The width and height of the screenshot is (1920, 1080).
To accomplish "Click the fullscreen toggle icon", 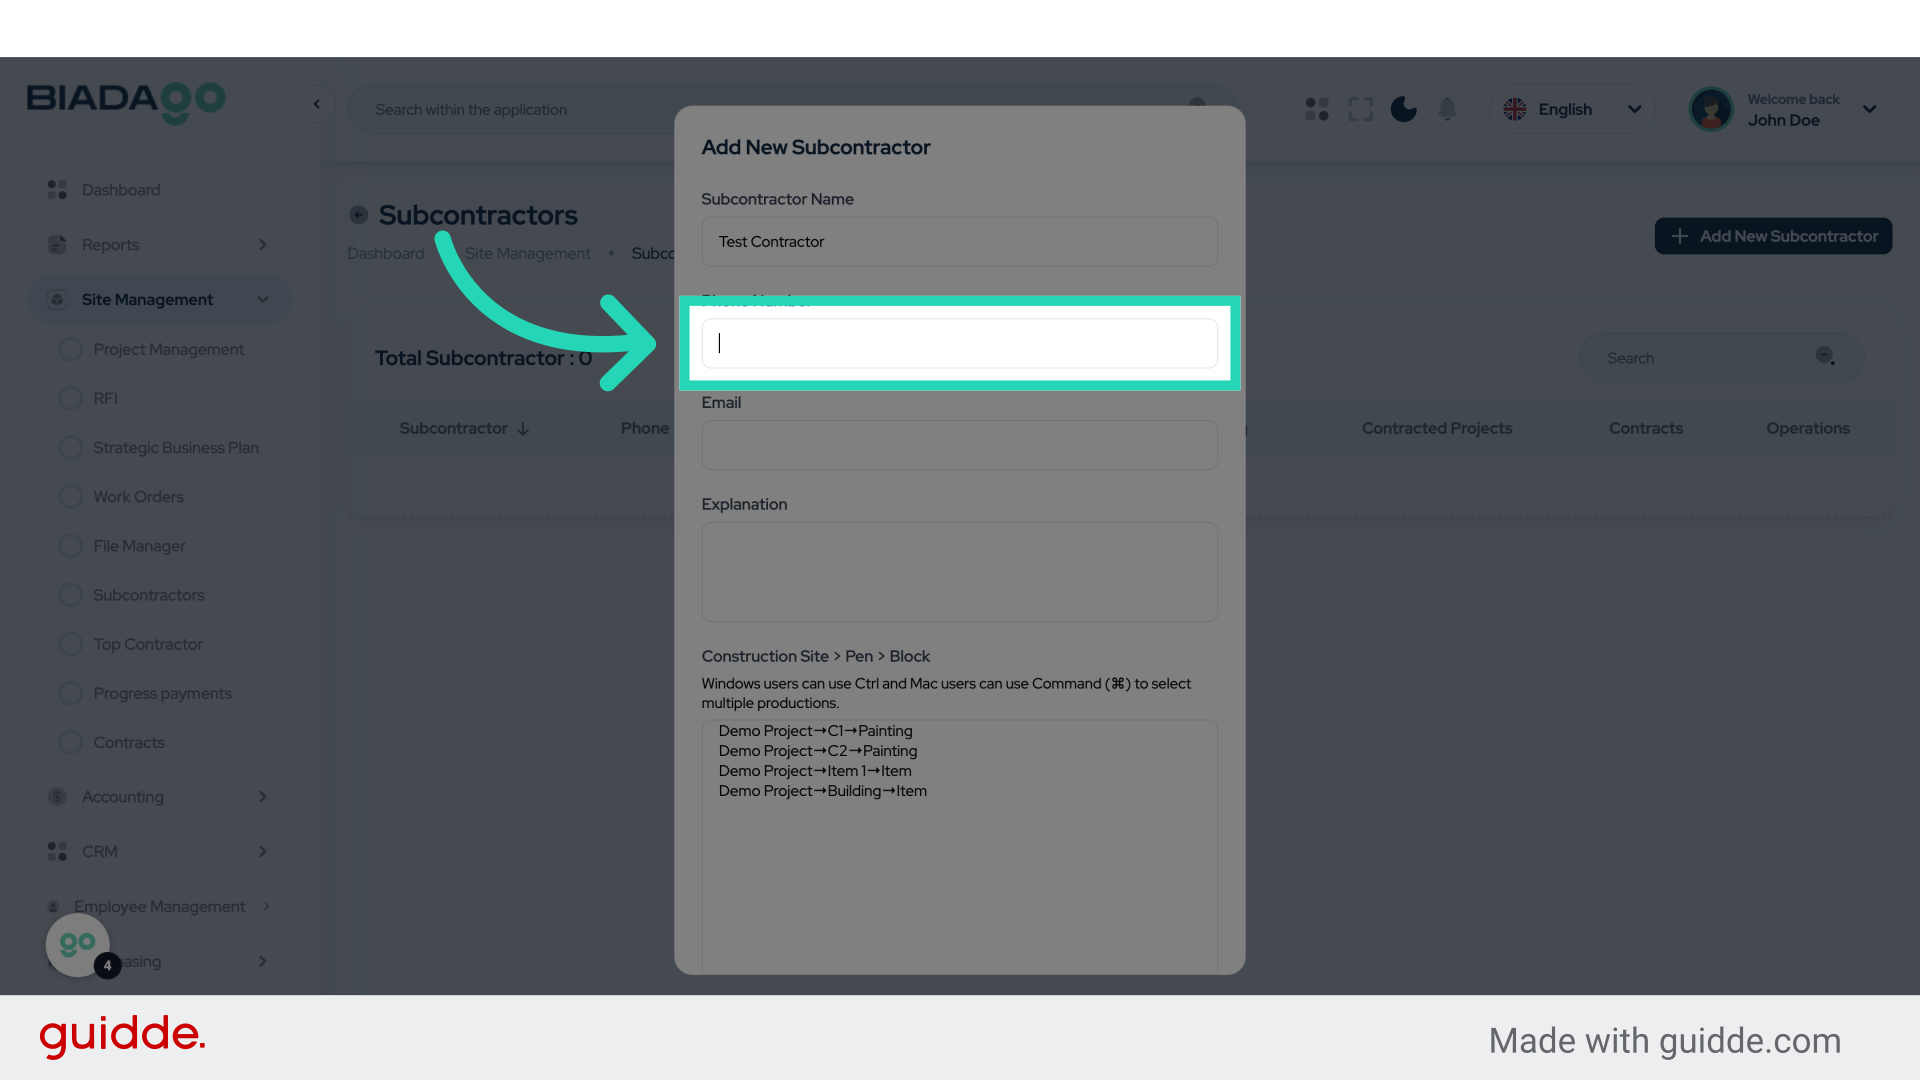I will click(x=1360, y=109).
